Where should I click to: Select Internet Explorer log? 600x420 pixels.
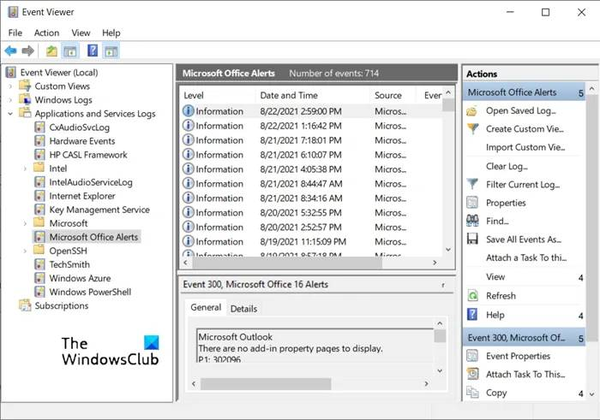click(82, 196)
